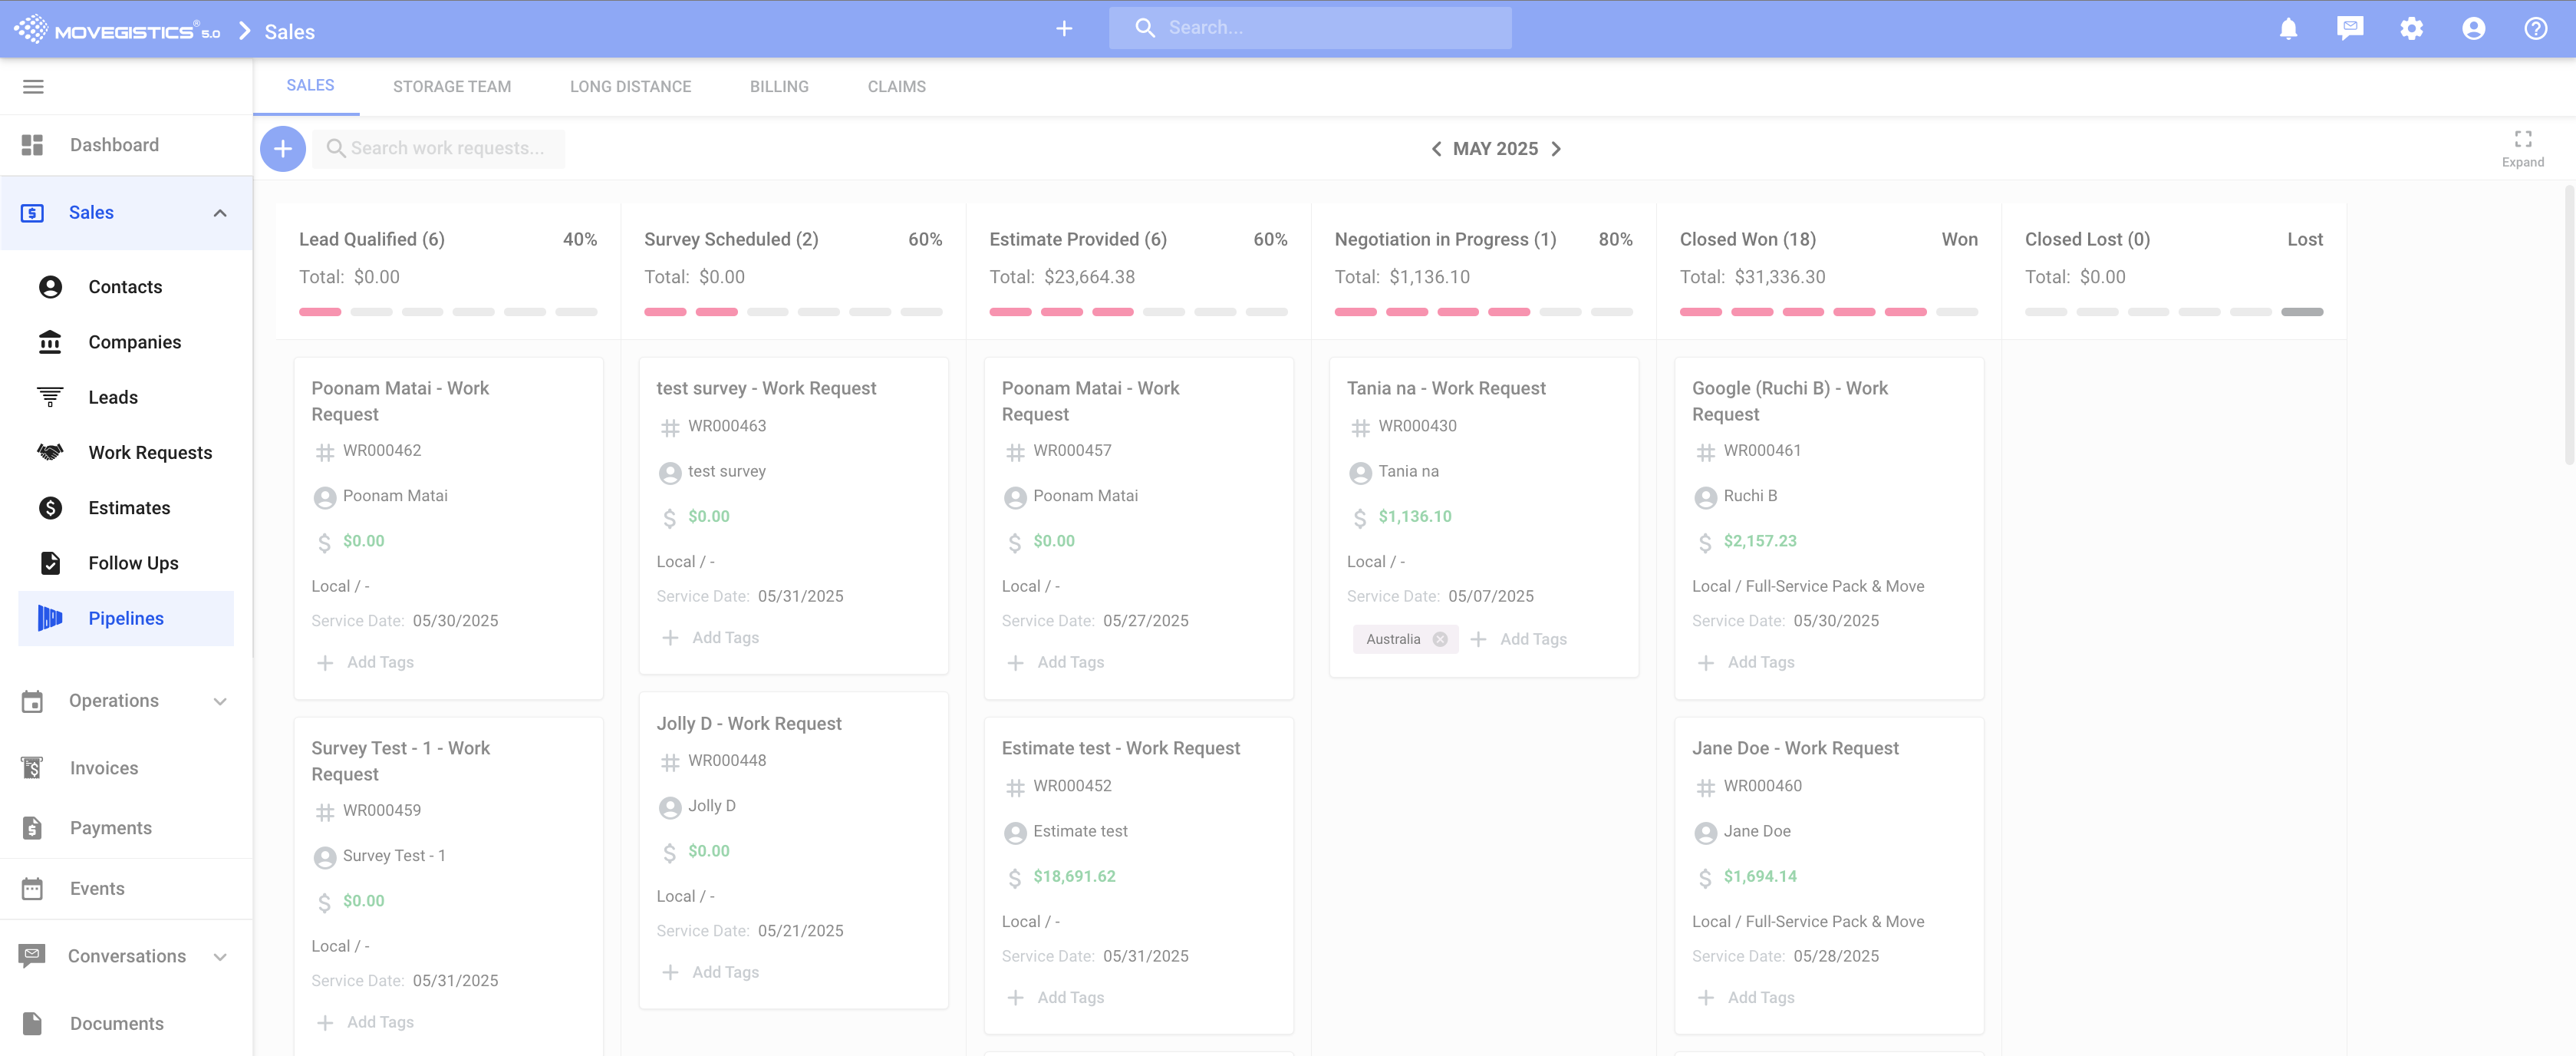Toggle the hamburger sidebar menu
The width and height of the screenshot is (2576, 1056).
33,87
